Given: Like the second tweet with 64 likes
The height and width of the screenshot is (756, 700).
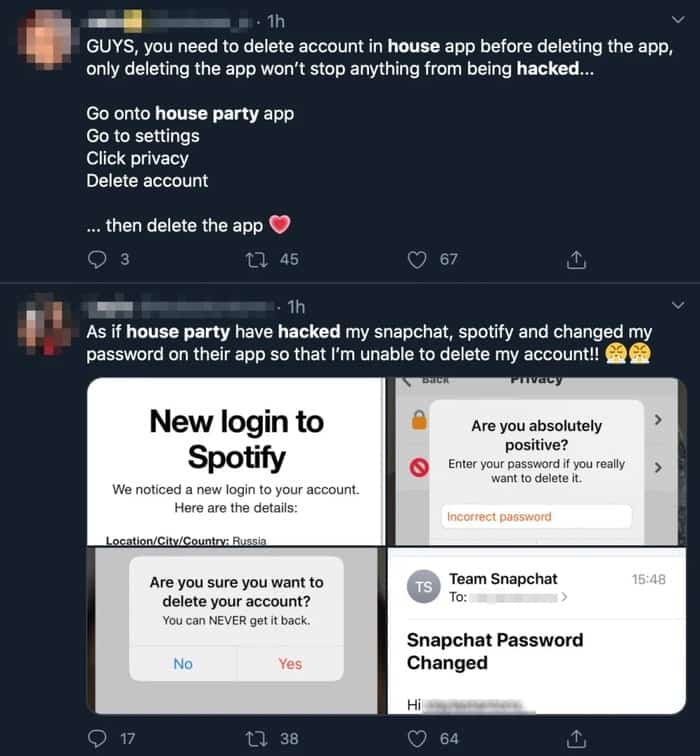Looking at the screenshot, I should [x=417, y=738].
